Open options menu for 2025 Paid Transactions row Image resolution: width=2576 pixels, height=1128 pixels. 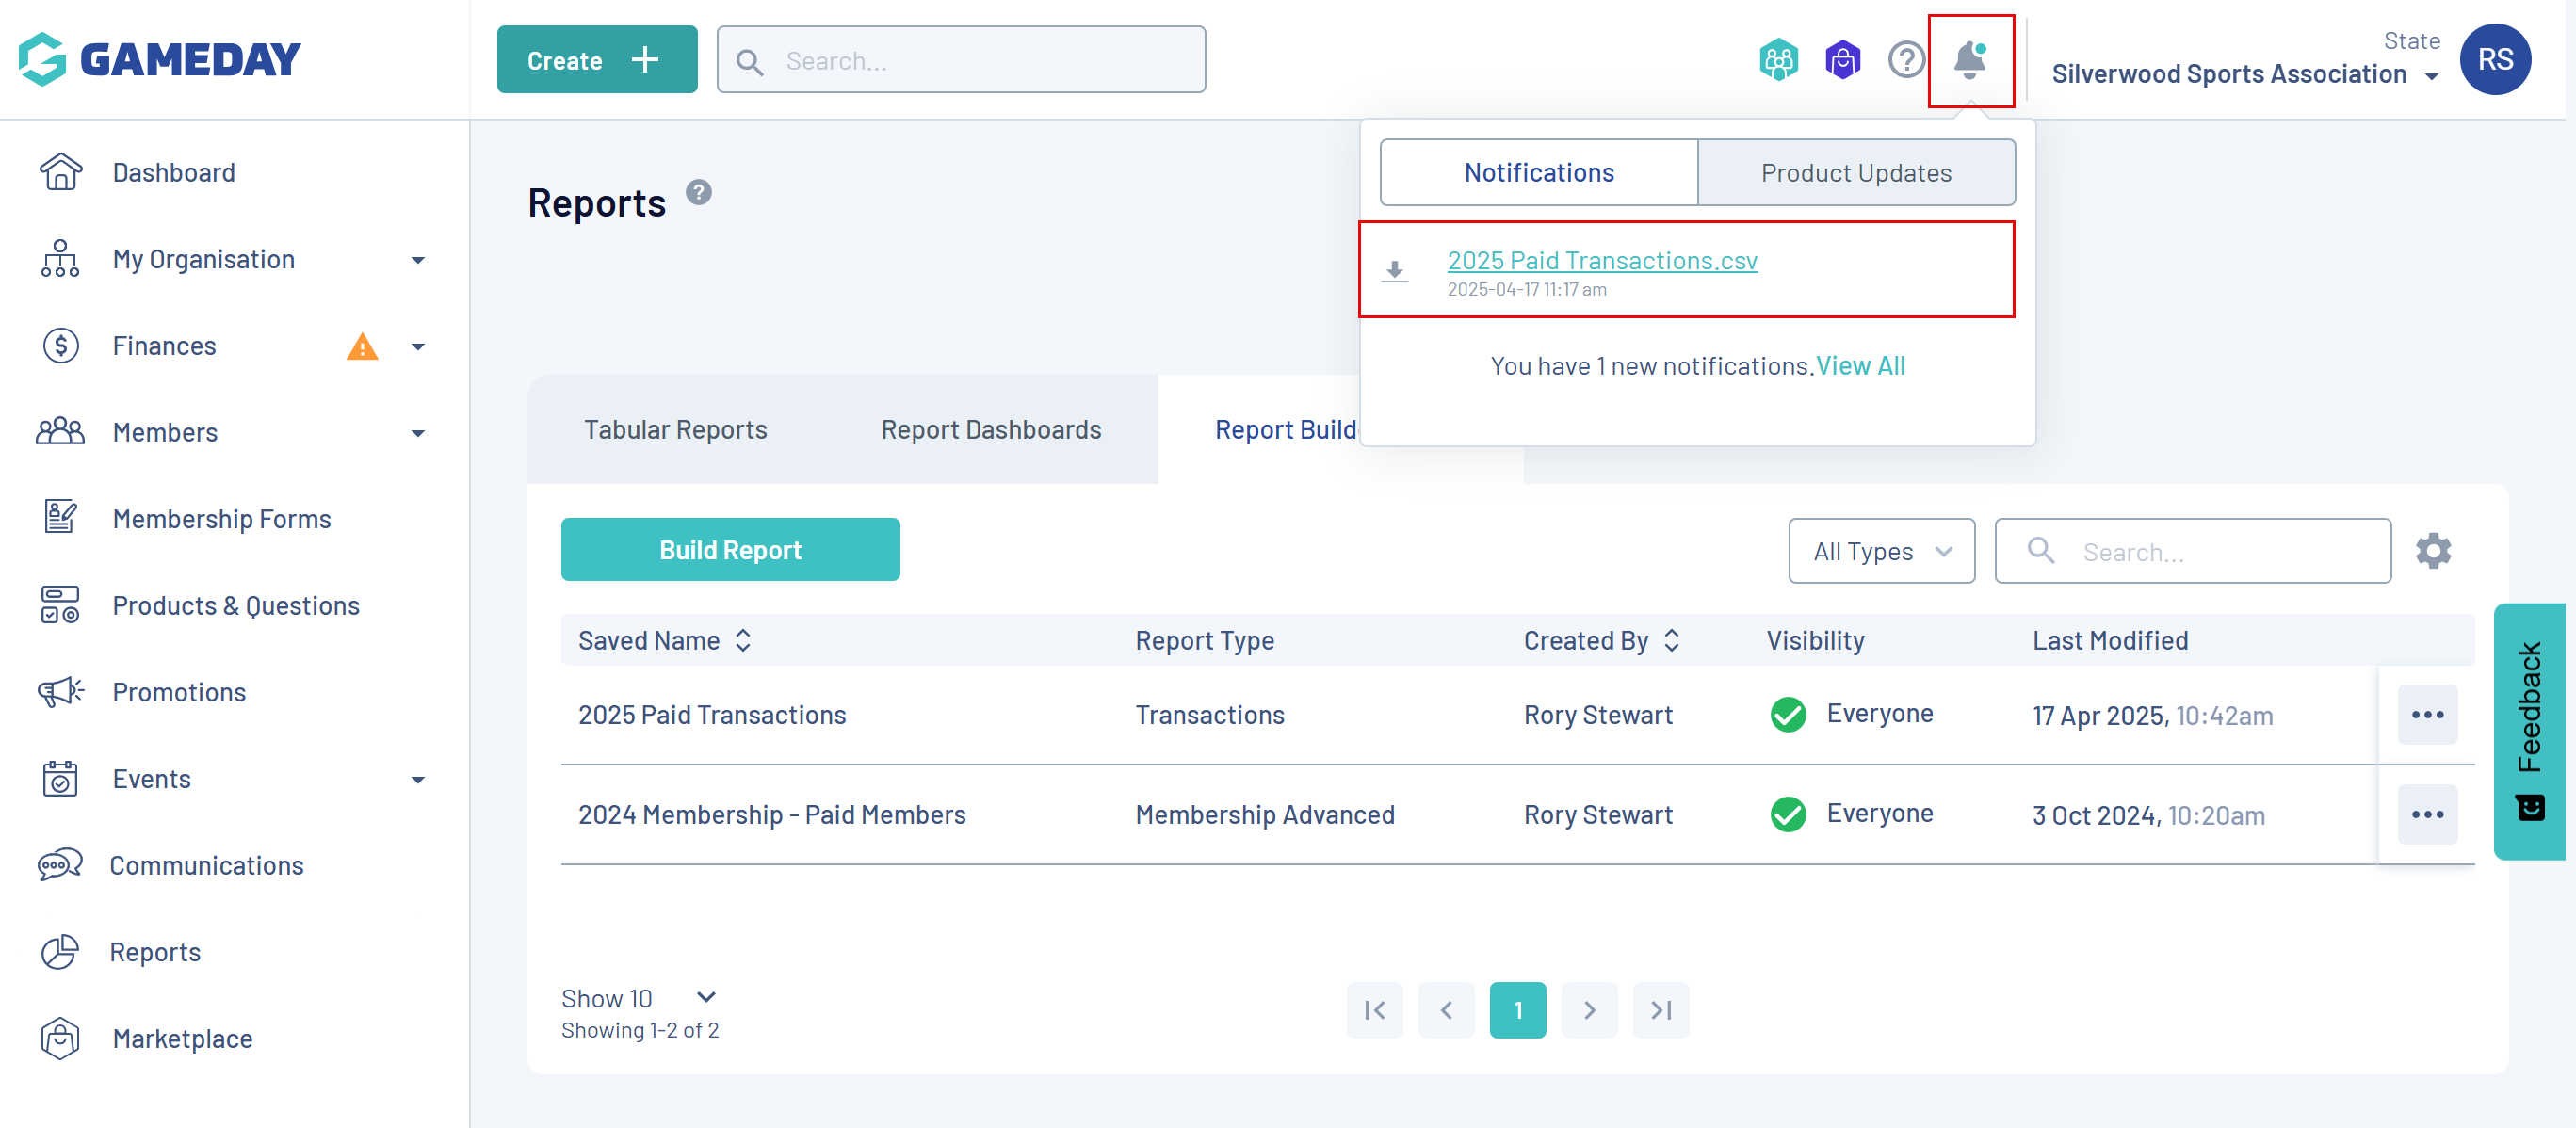point(2427,715)
